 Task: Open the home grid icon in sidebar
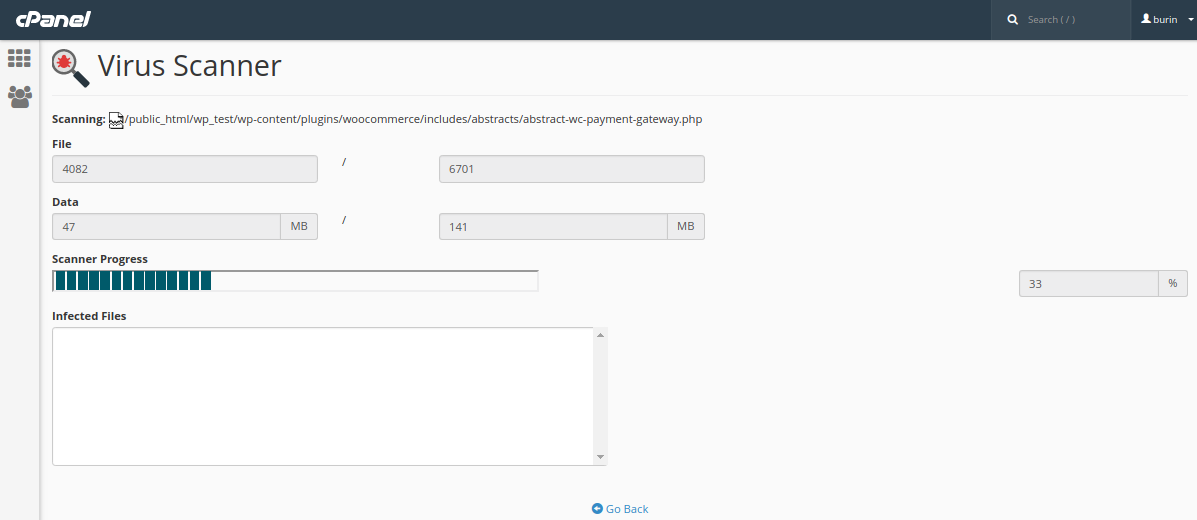(19, 59)
